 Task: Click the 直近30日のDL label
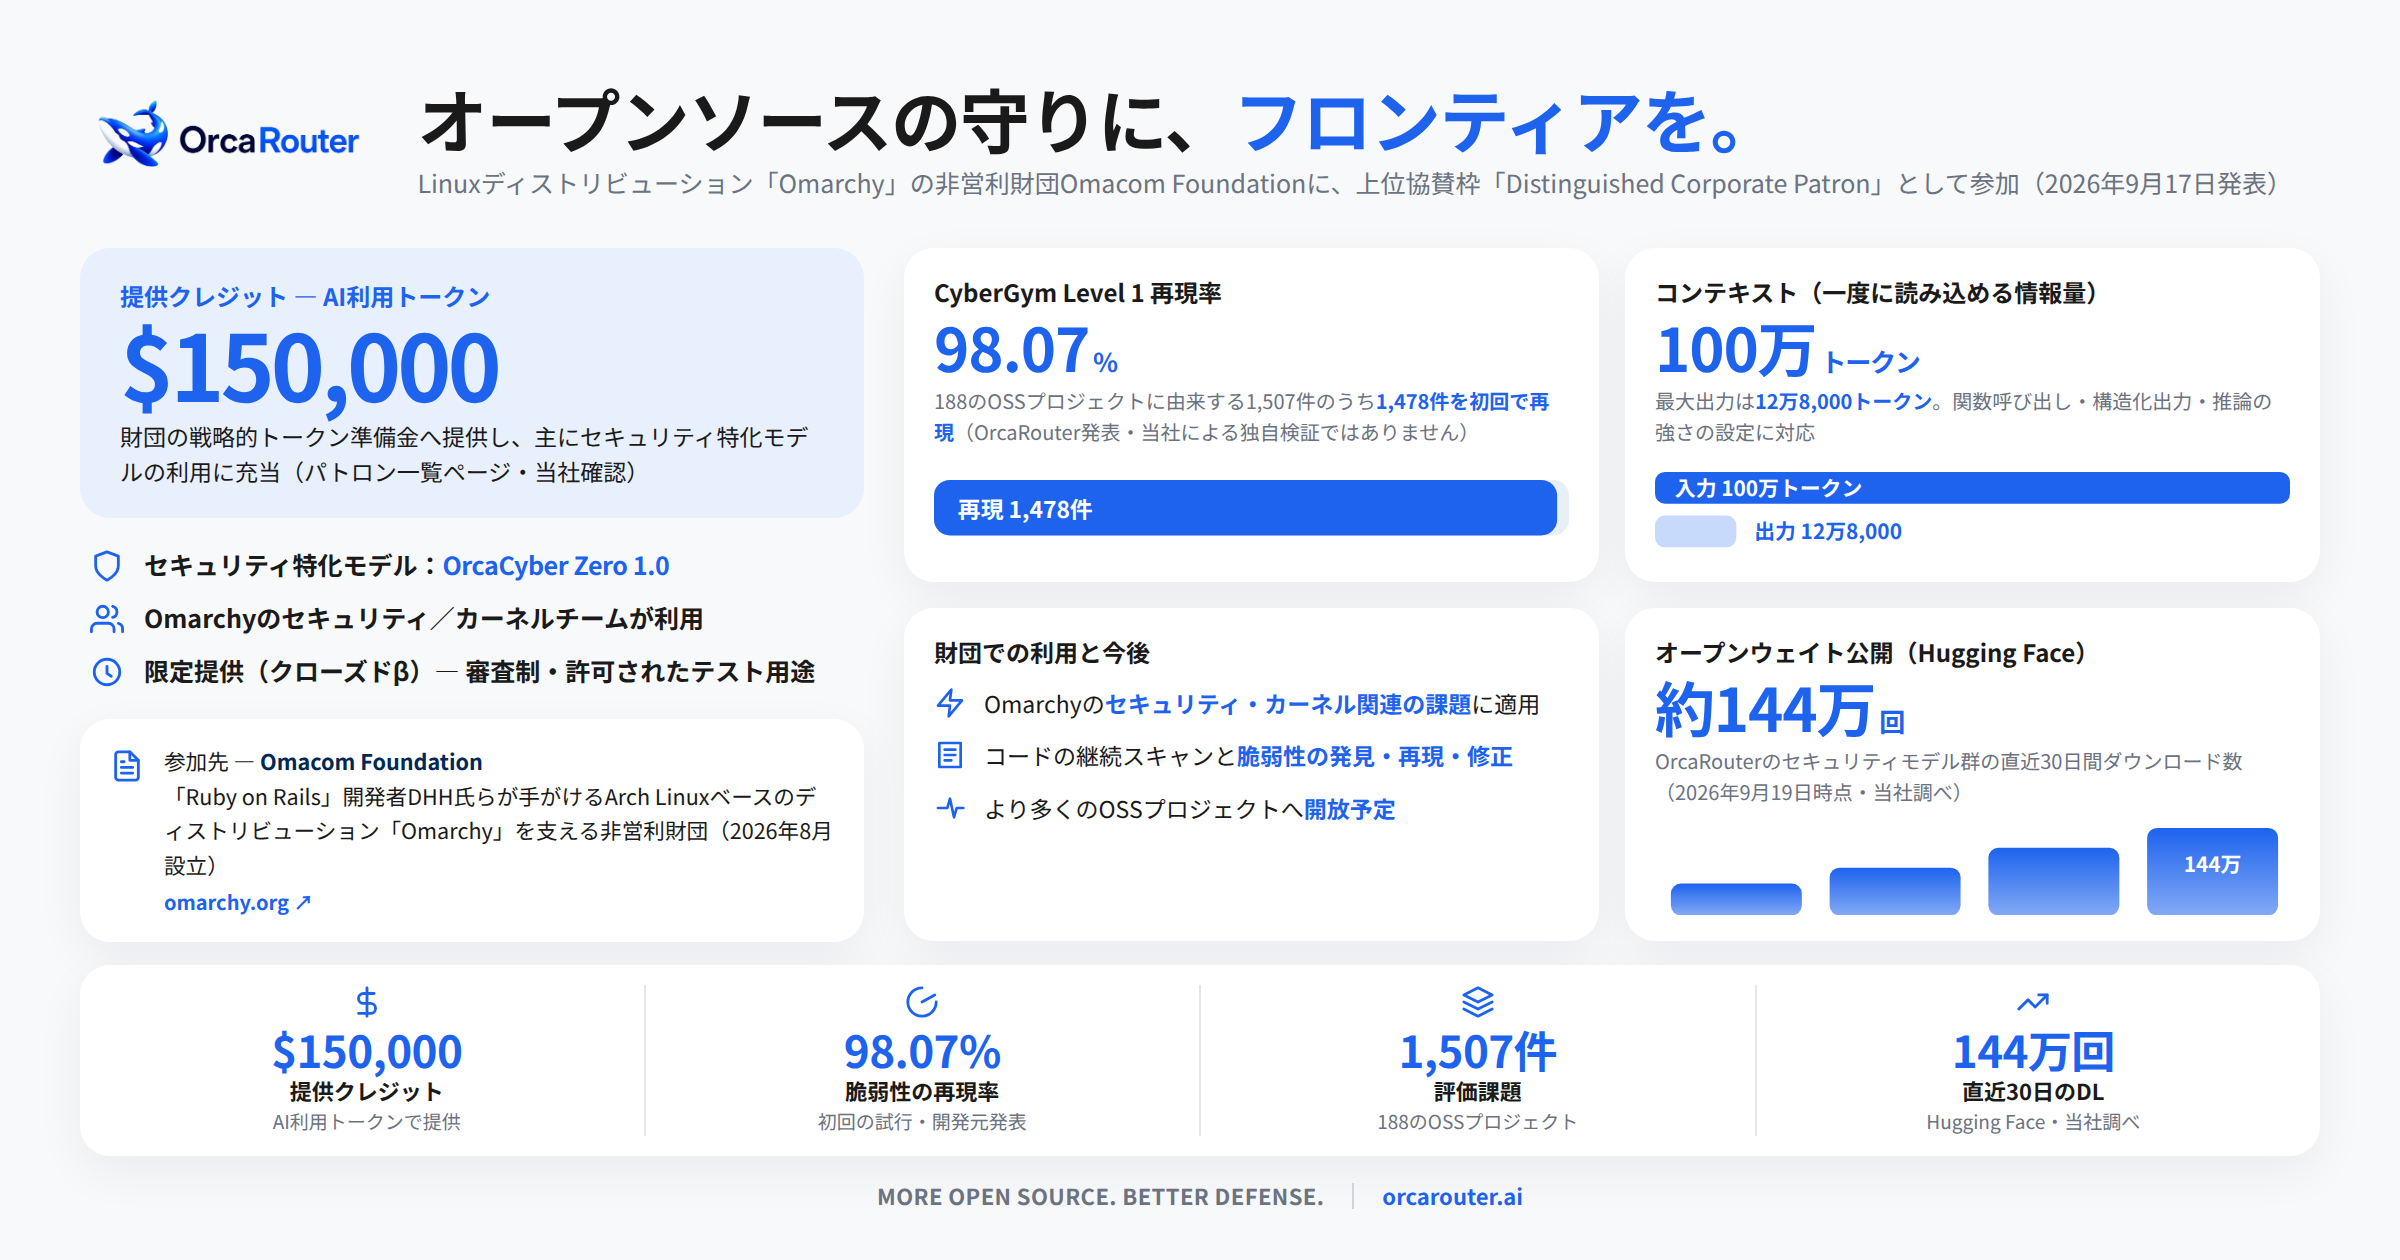(x=2033, y=1092)
